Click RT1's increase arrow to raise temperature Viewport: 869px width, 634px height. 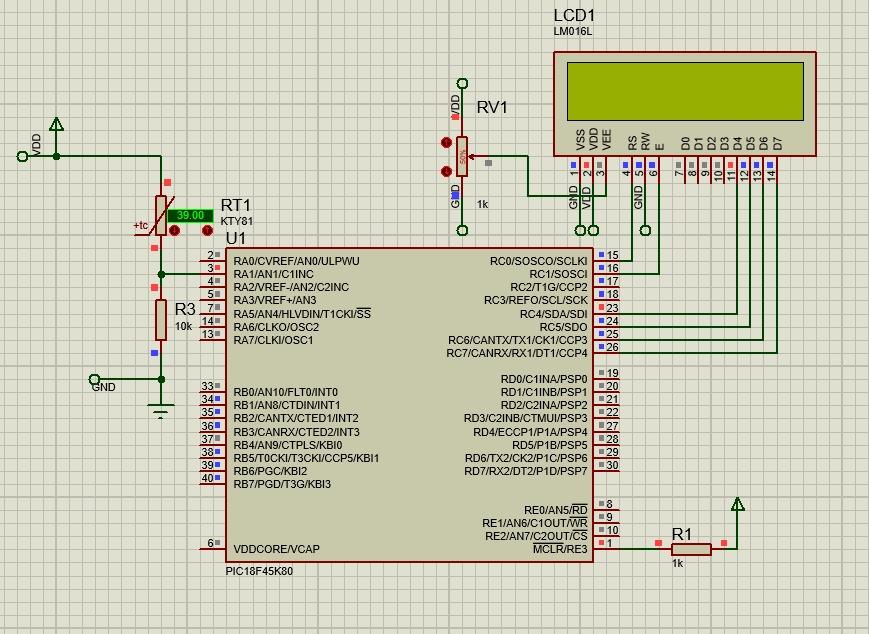coord(207,229)
